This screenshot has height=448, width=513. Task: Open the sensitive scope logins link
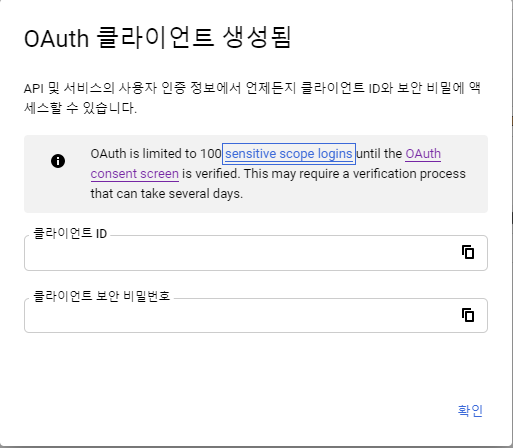tap(289, 154)
